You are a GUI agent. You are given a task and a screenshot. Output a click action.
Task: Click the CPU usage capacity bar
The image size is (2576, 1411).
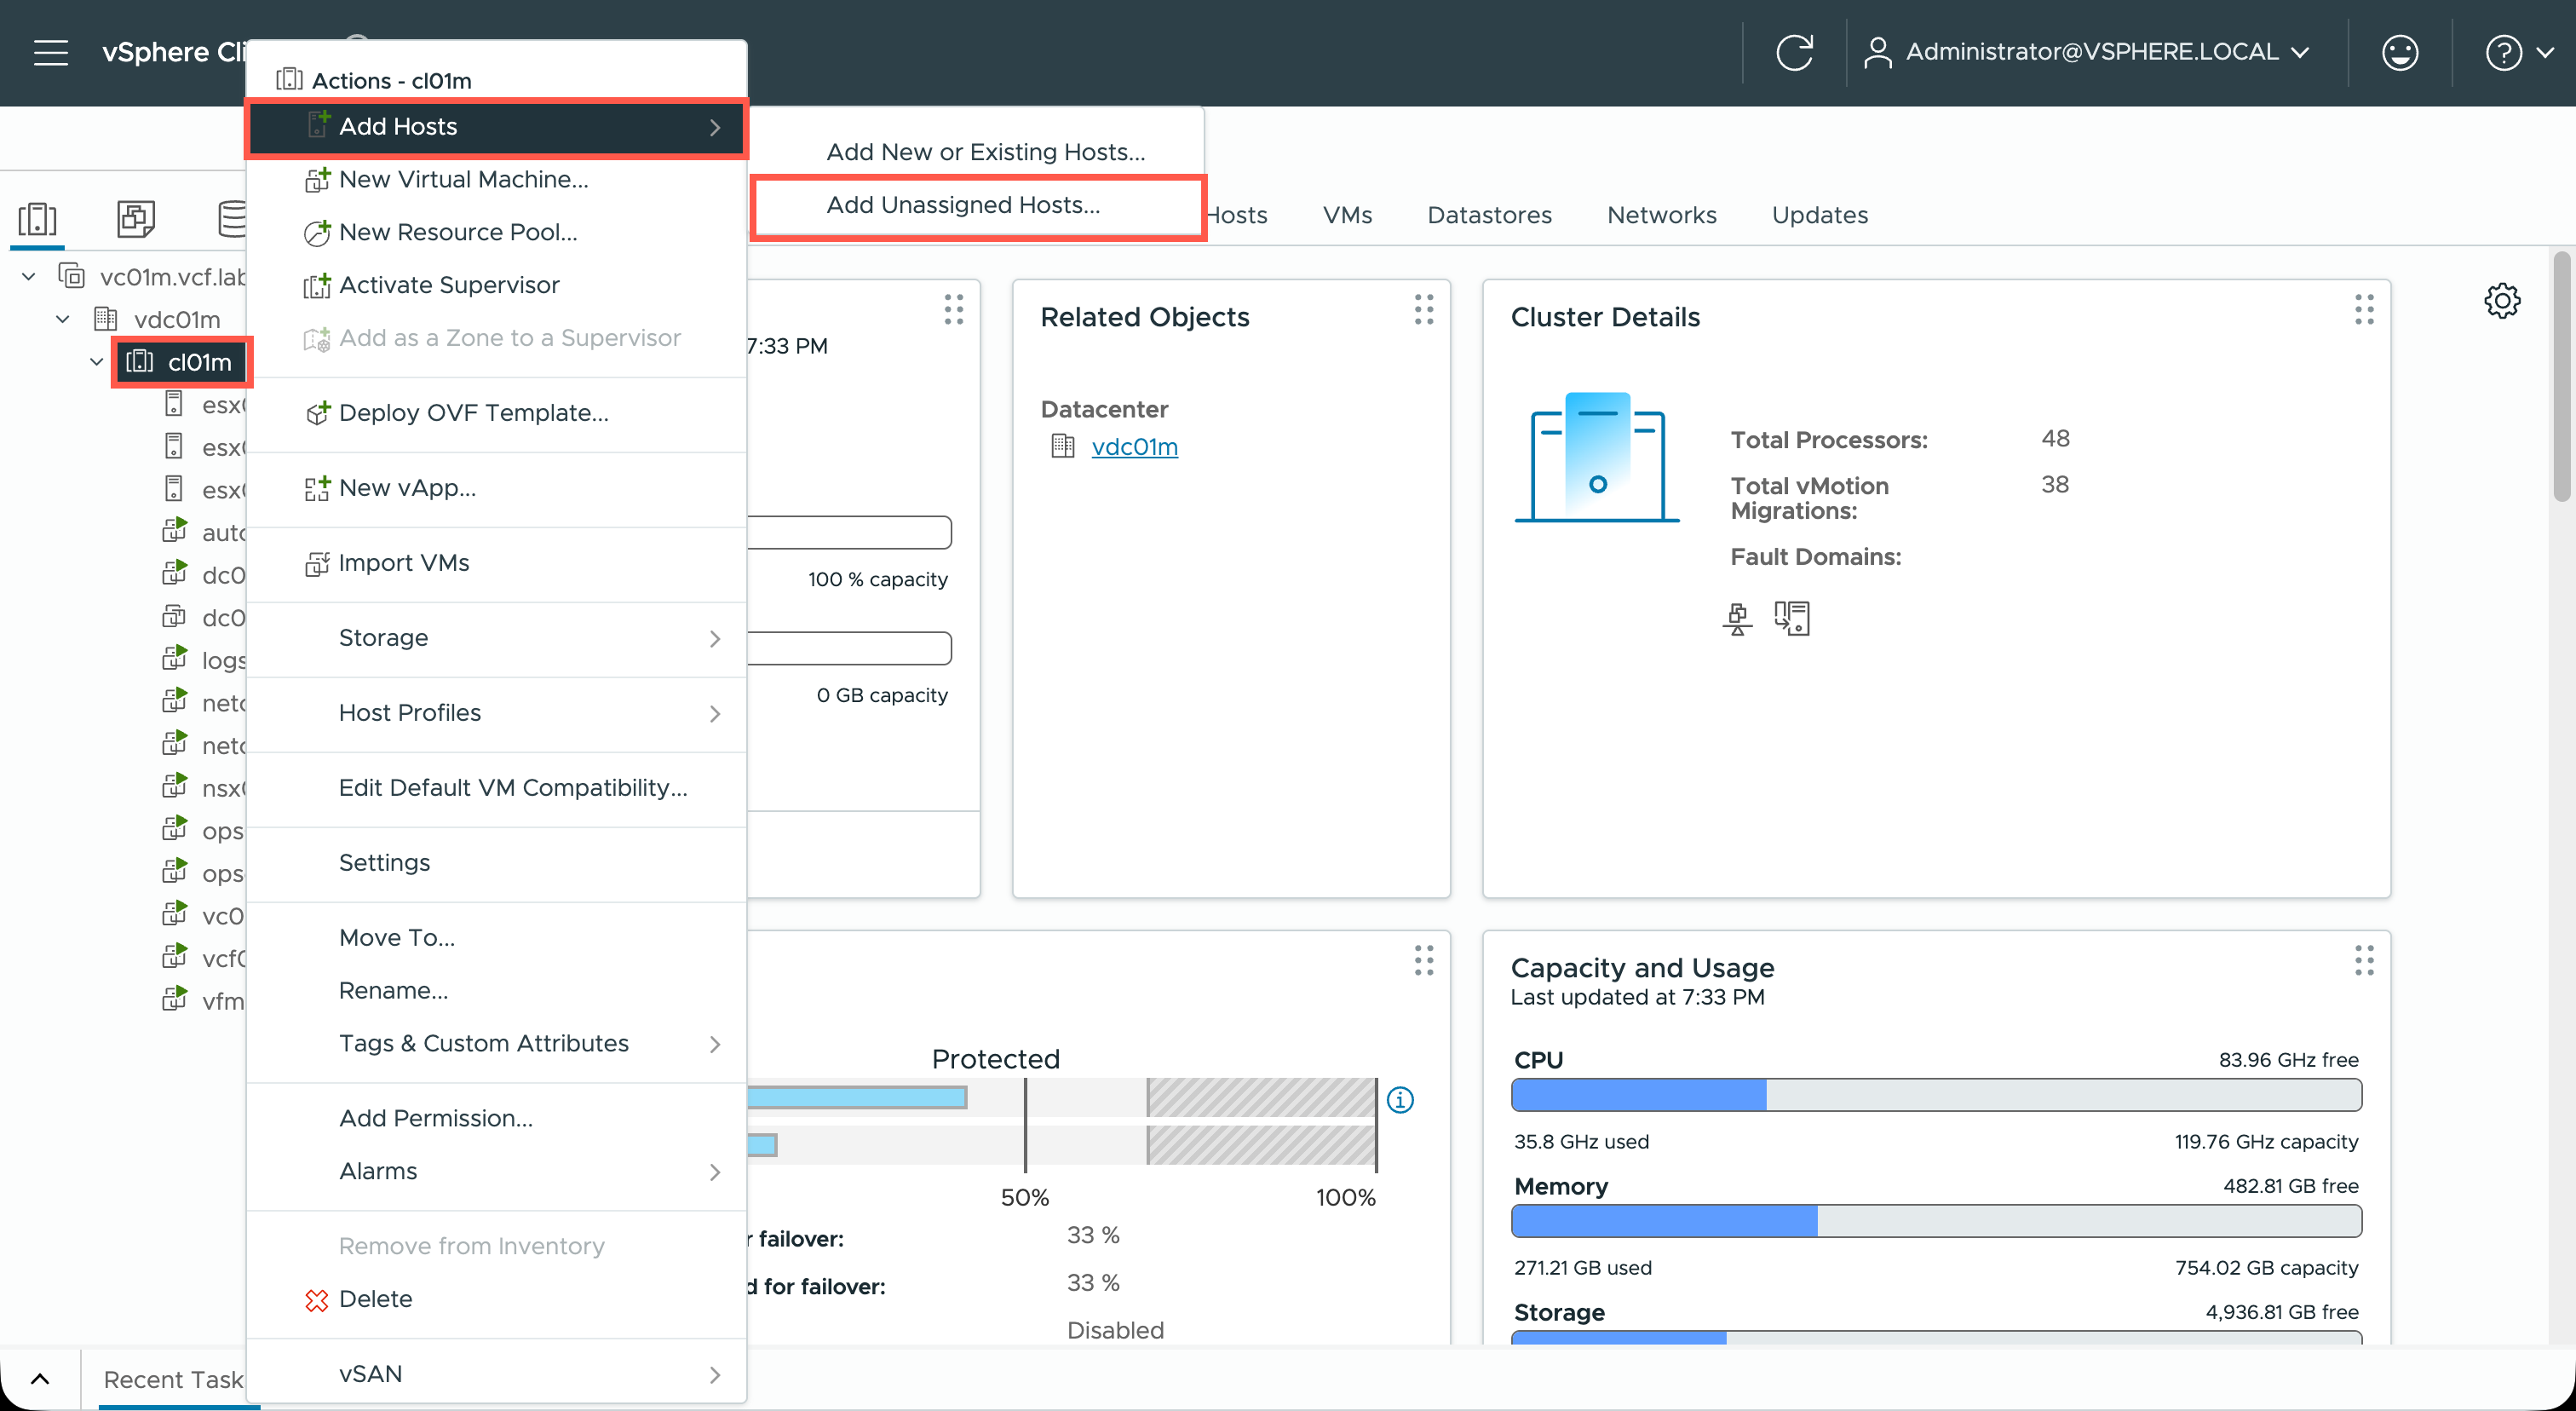tap(1935, 1095)
